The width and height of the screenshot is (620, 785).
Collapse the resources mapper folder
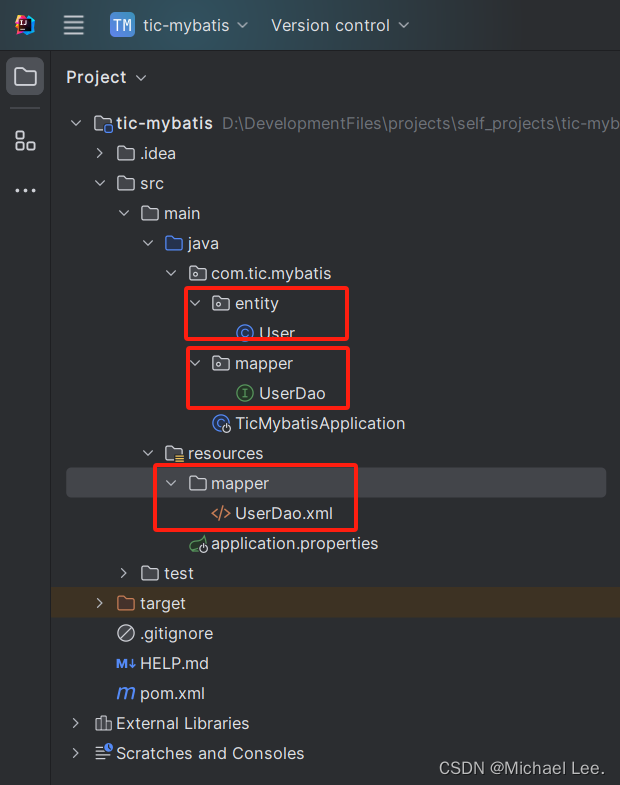(172, 484)
